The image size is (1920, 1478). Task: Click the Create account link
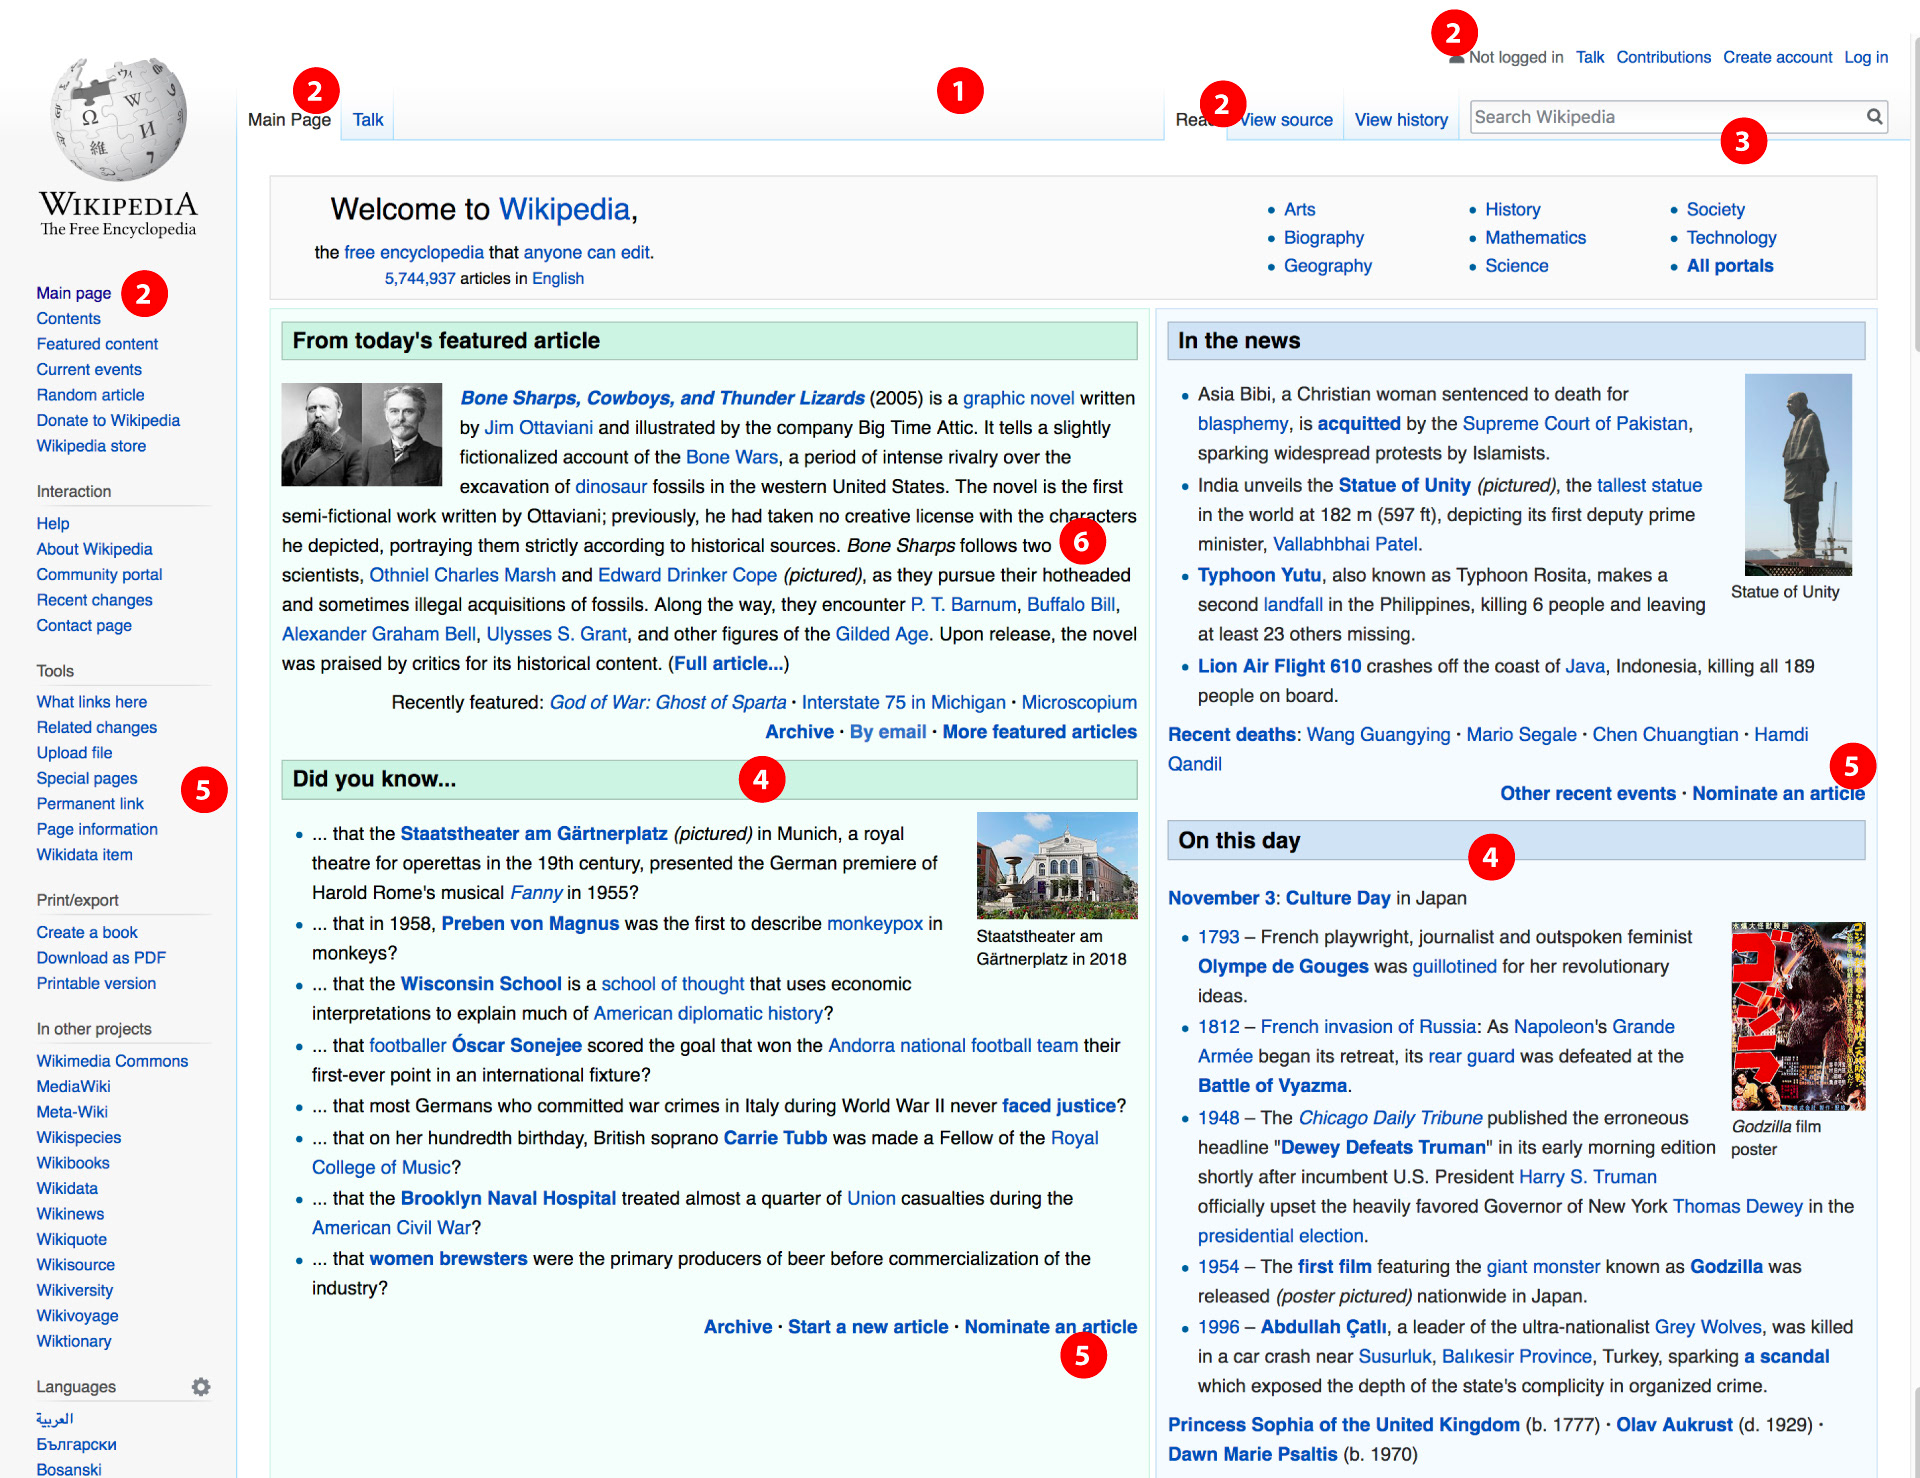pyautogui.click(x=1777, y=57)
